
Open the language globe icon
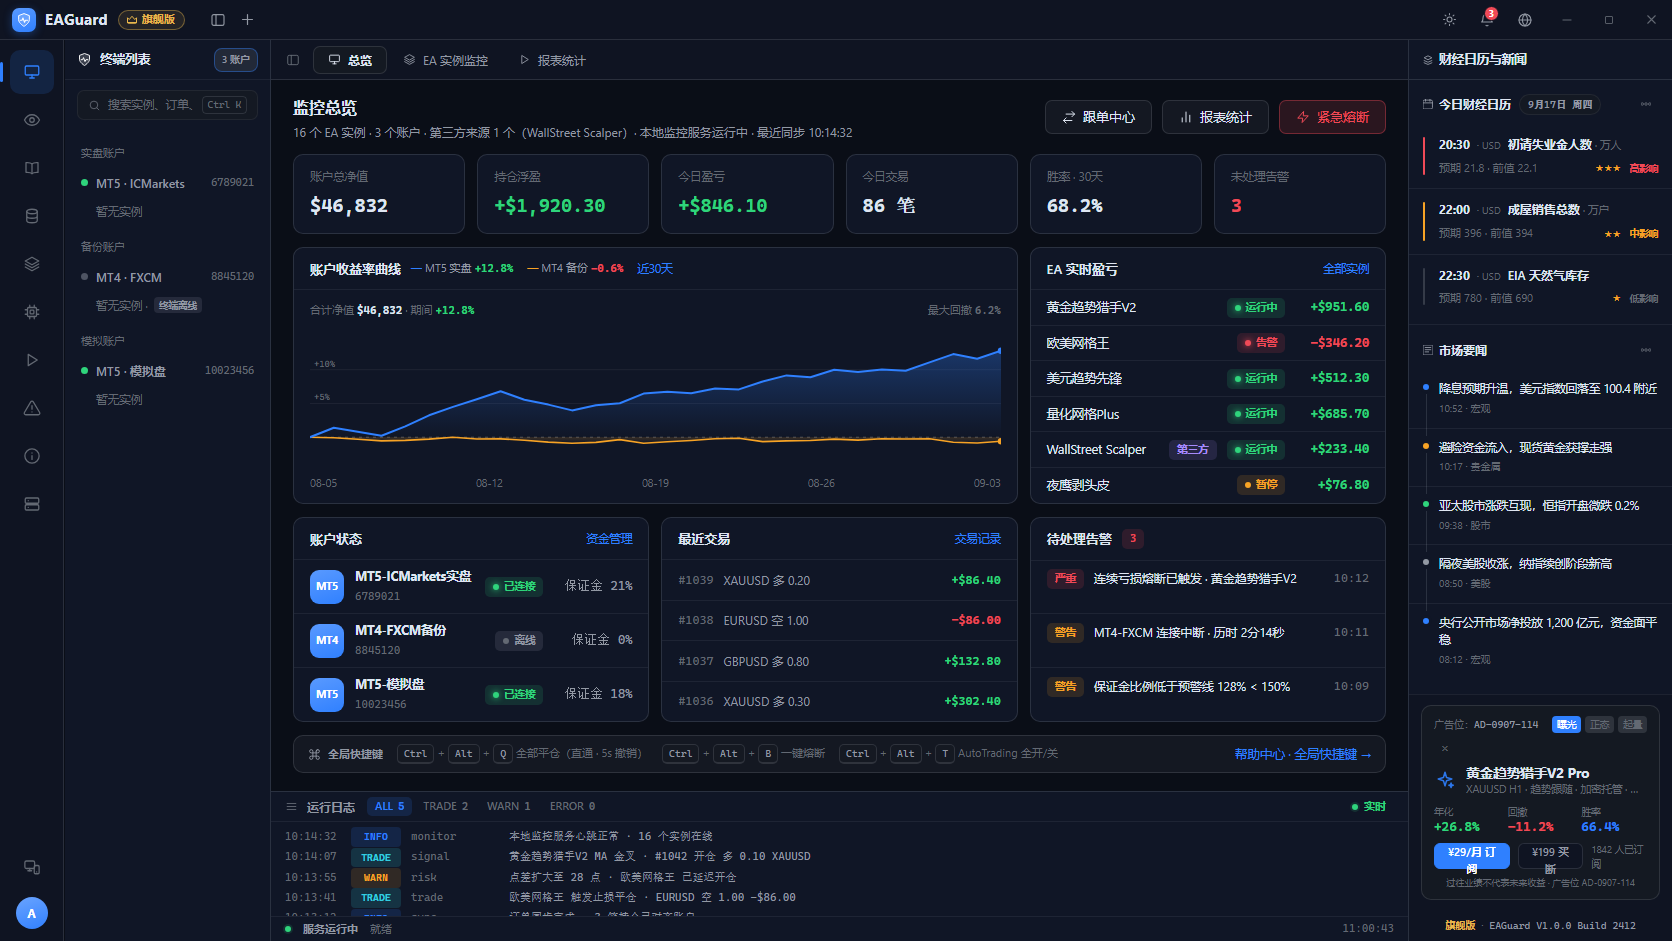click(1525, 20)
